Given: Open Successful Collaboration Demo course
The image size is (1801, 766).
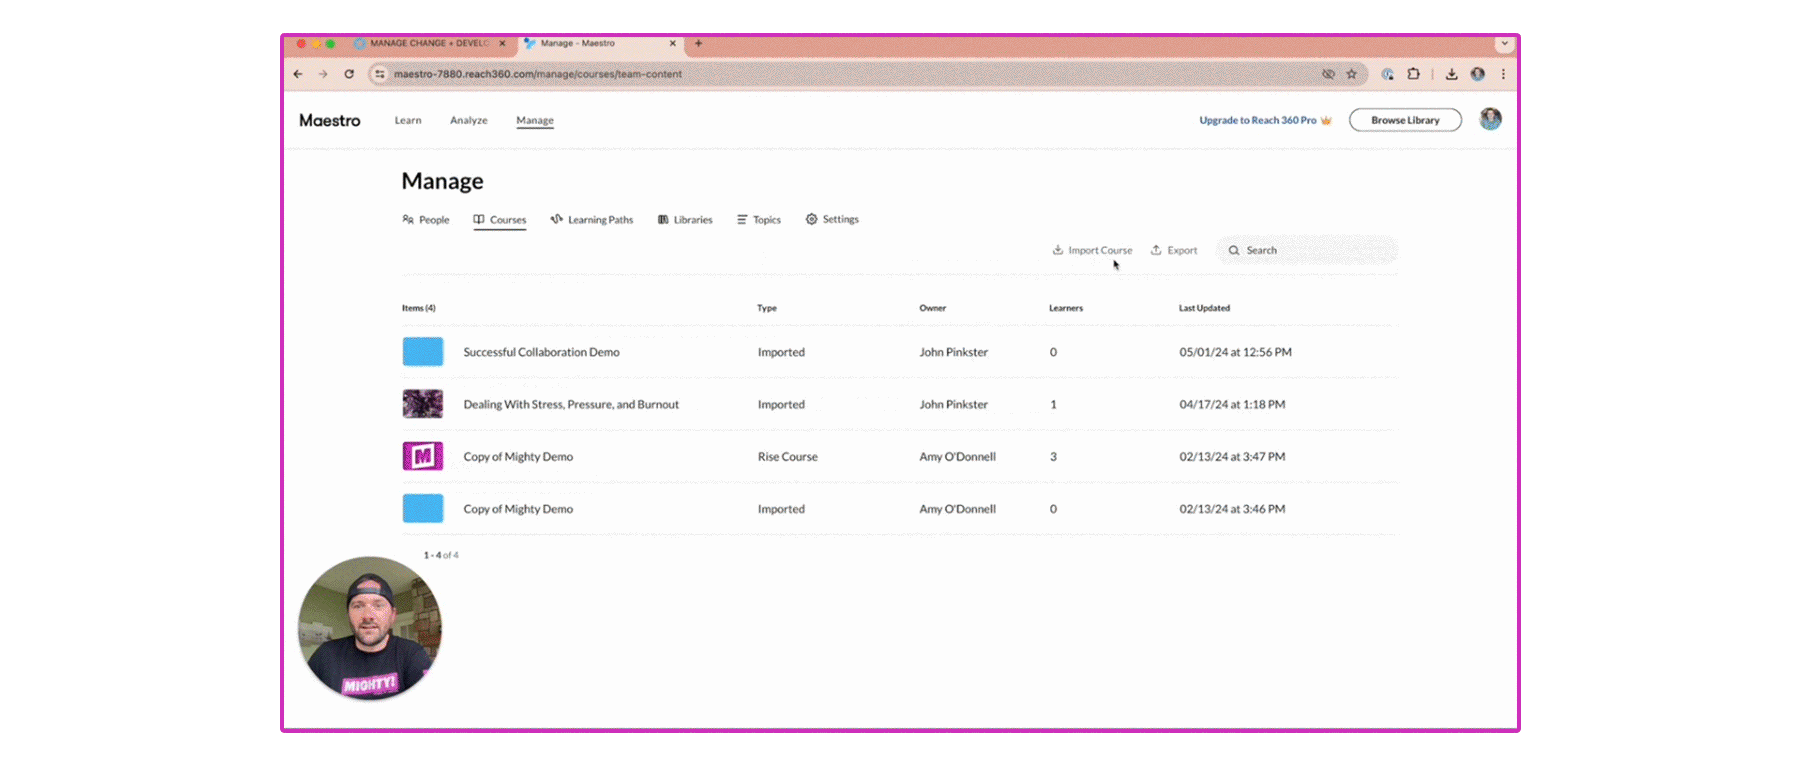Looking at the screenshot, I should click(x=541, y=352).
